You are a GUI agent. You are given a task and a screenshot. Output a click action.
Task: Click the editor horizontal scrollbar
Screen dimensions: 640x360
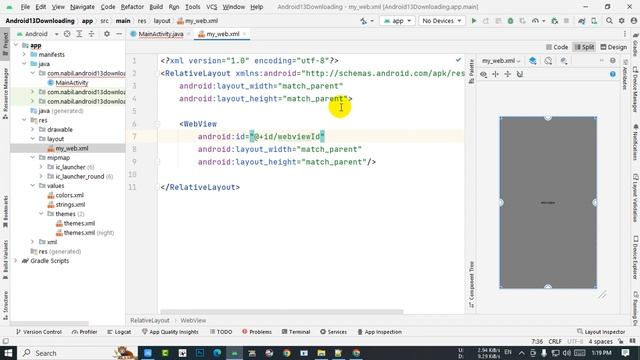[282, 311]
